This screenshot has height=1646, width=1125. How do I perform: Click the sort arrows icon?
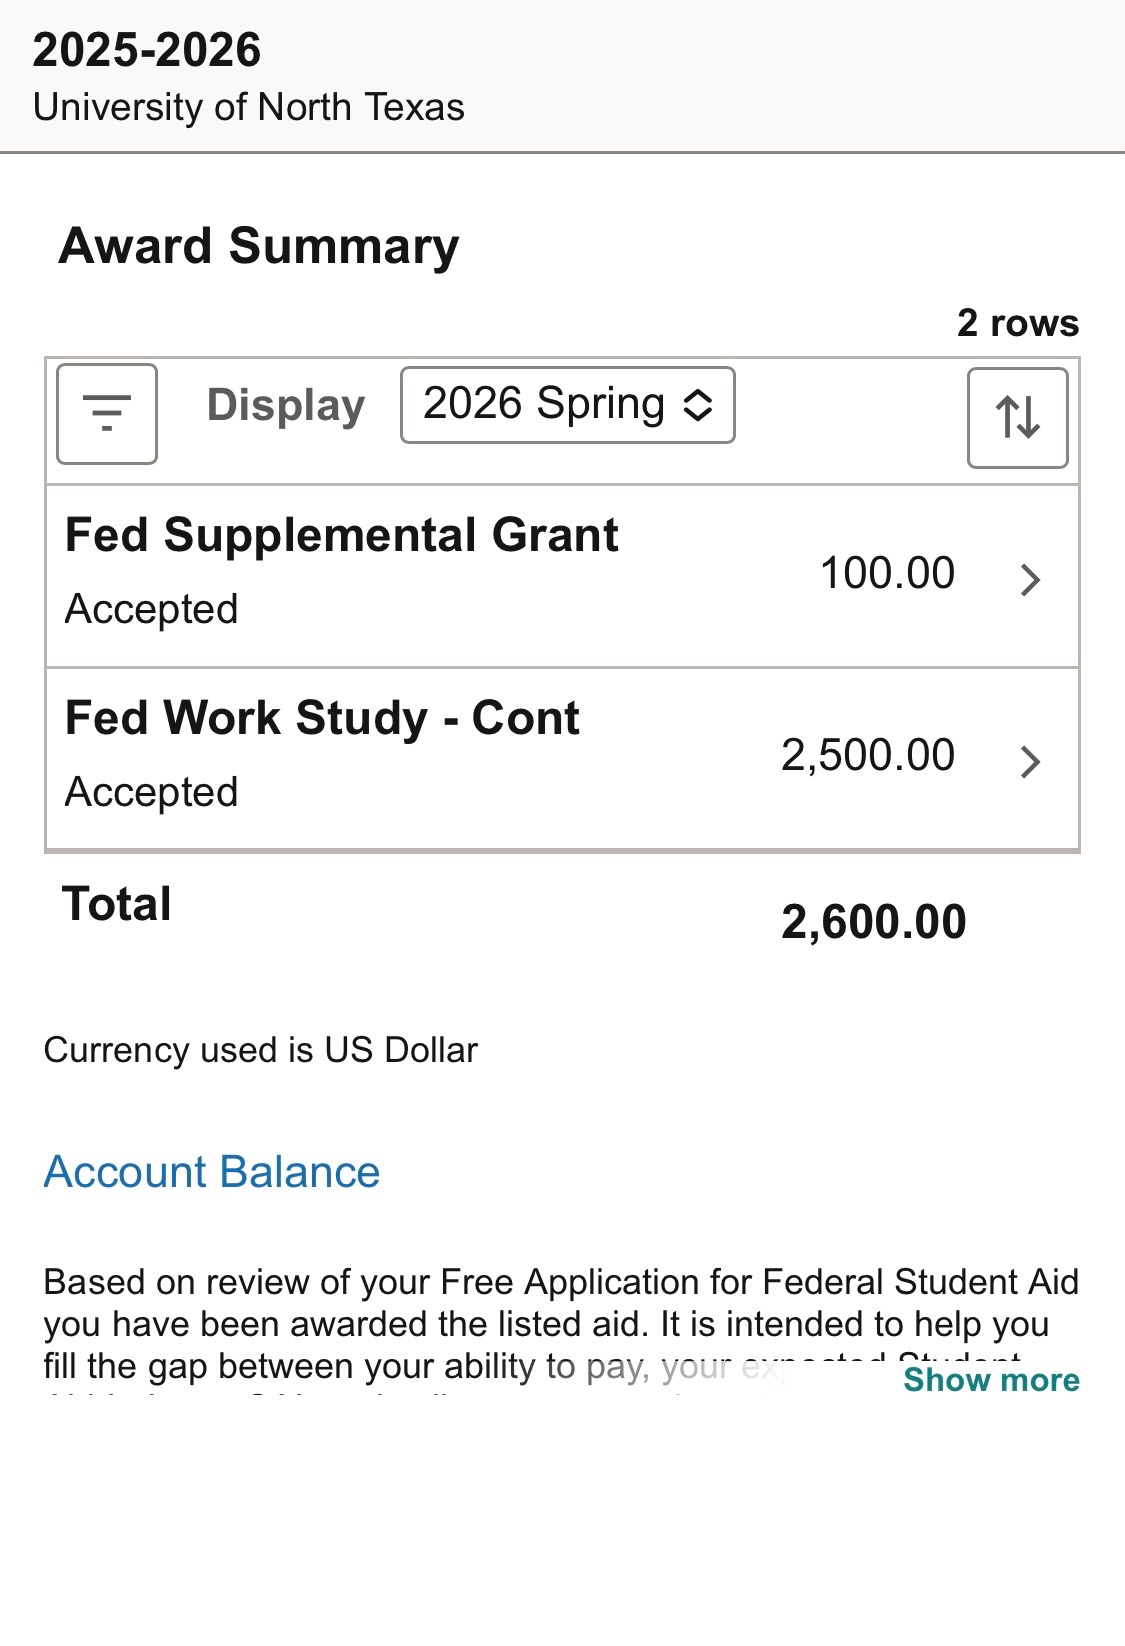pos(1017,417)
